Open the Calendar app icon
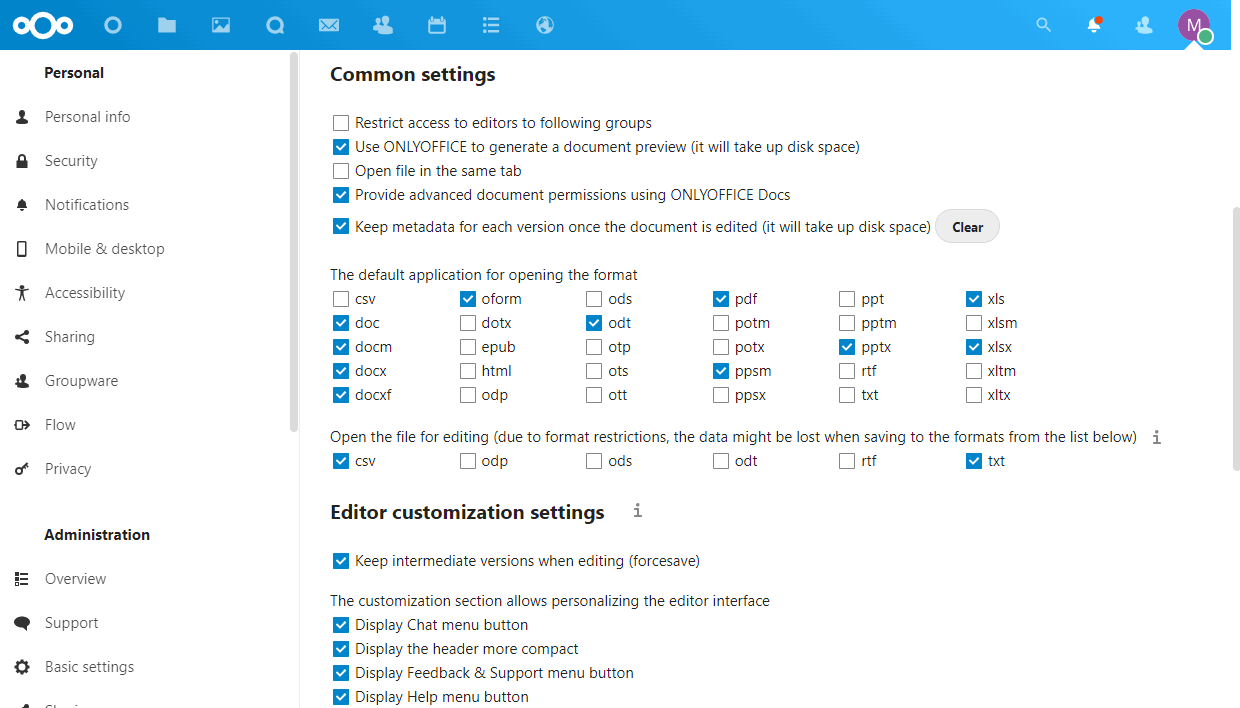Screen dimensions: 1240x708 point(437,25)
